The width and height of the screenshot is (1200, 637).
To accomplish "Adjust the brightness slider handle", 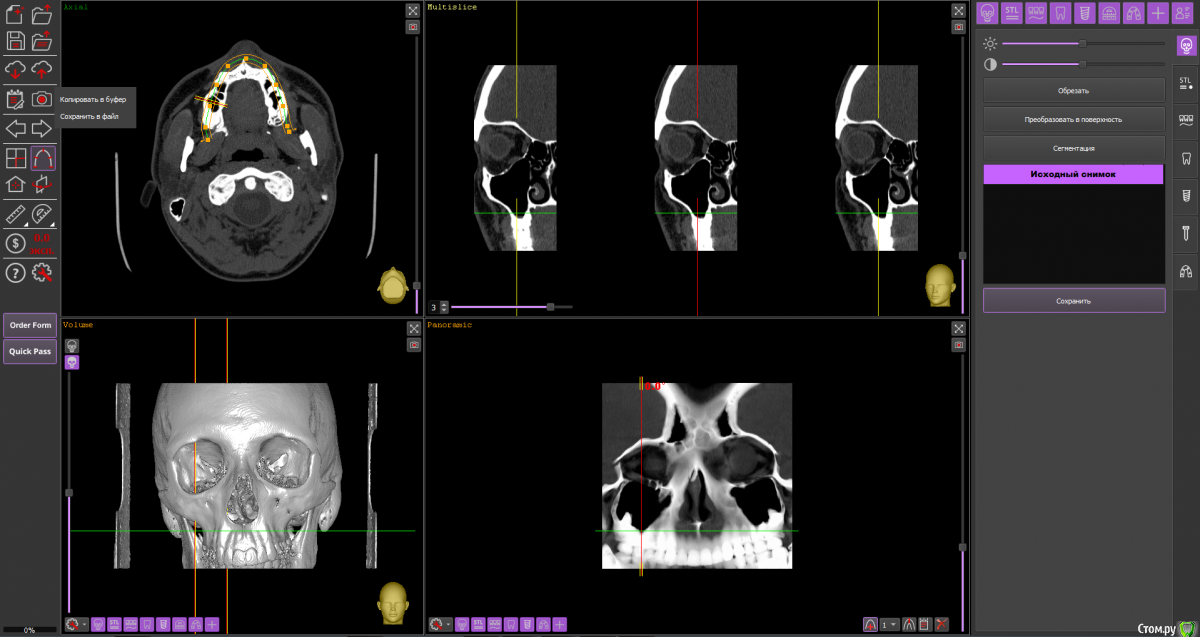I will [x=1082, y=44].
